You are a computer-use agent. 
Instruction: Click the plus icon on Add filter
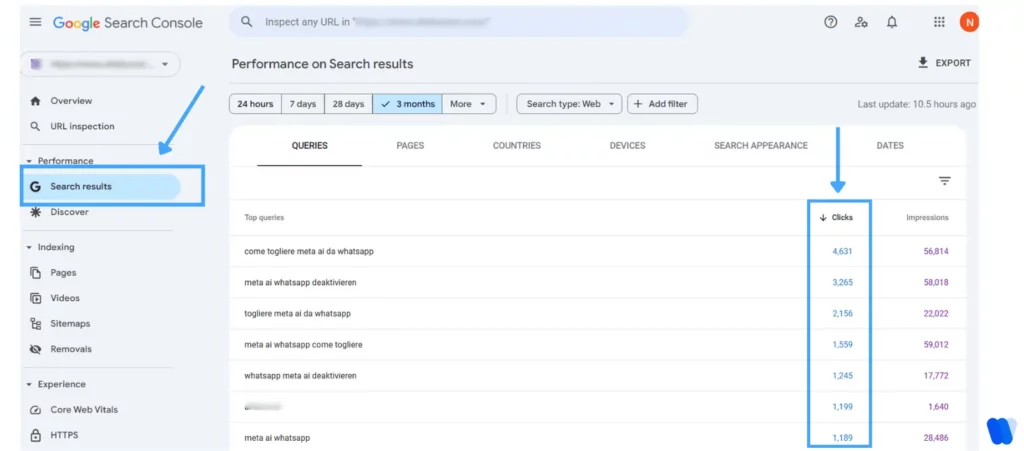coord(638,104)
